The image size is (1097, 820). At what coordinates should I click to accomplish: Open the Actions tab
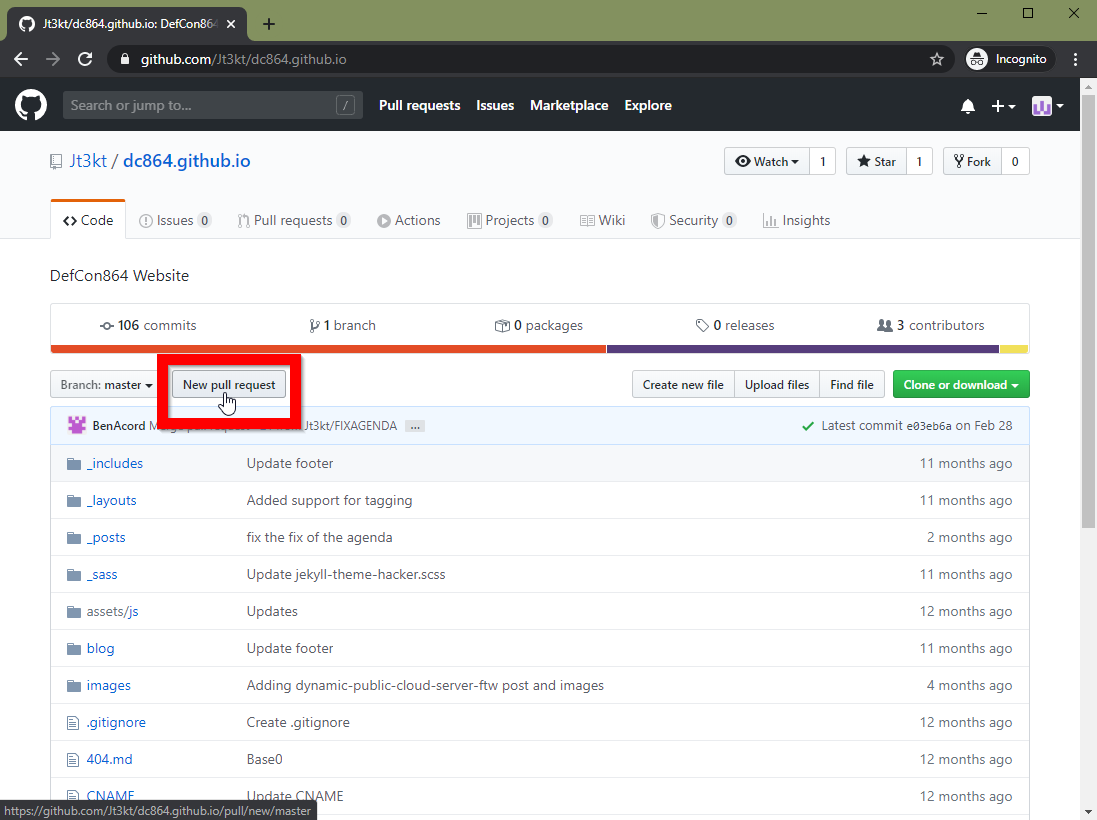click(x=408, y=220)
